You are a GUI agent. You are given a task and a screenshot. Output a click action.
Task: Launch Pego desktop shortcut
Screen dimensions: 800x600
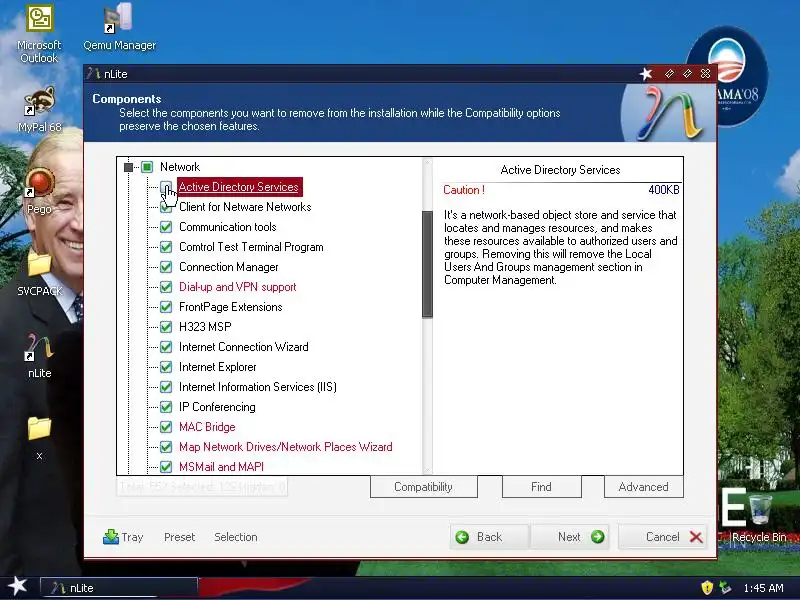pyautogui.click(x=39, y=191)
